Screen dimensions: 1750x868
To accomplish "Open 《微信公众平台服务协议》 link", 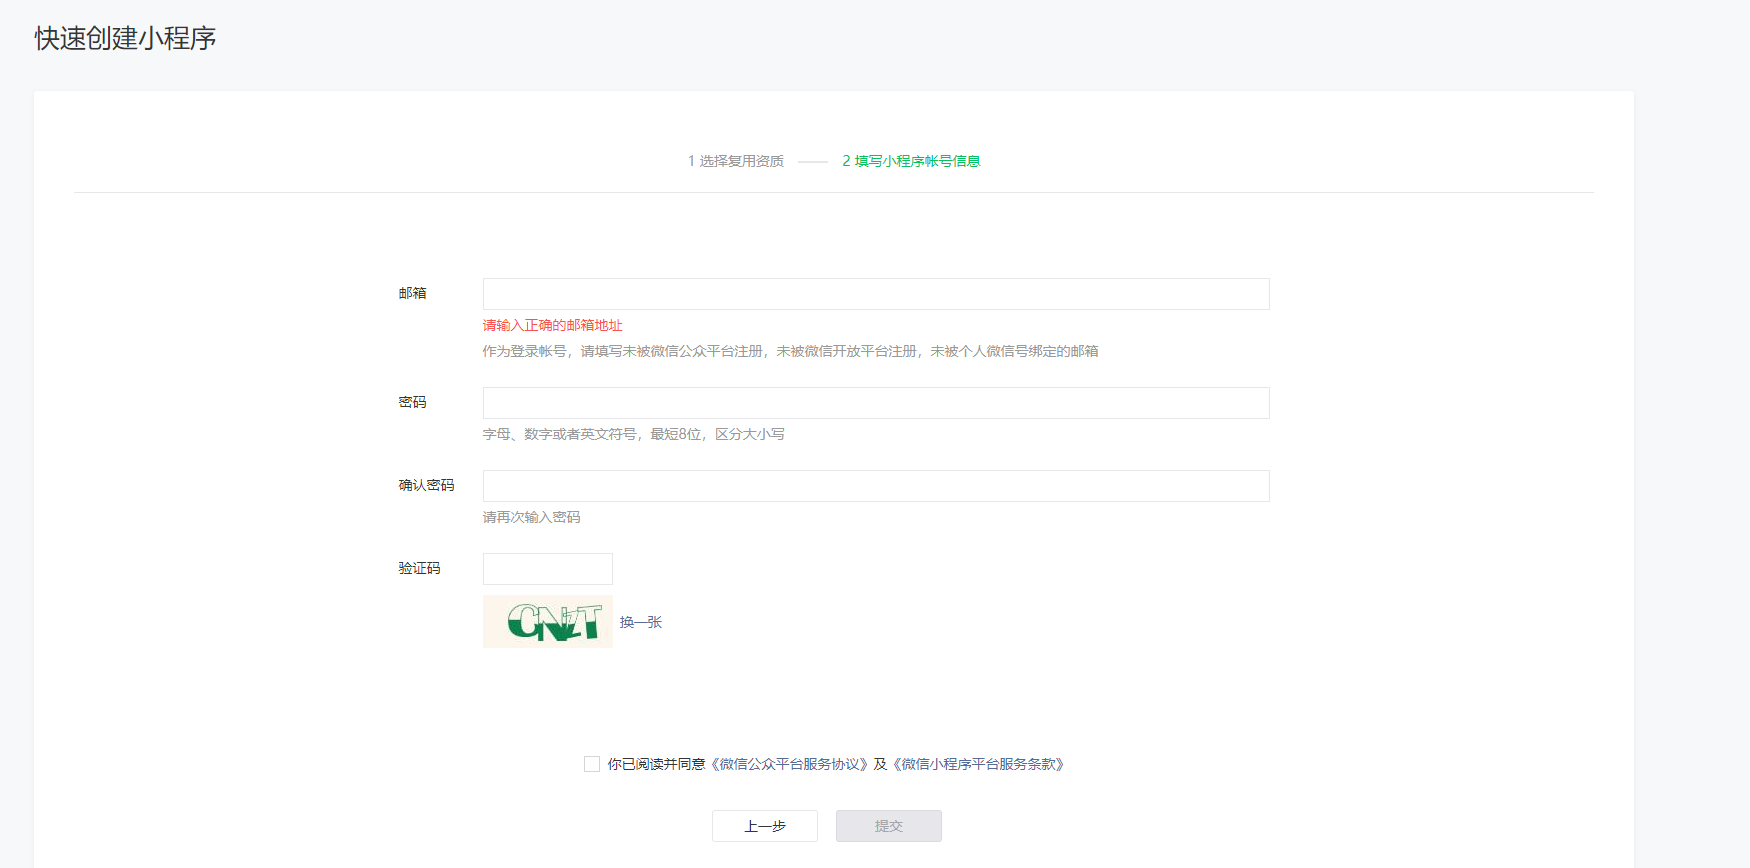I will click(789, 764).
